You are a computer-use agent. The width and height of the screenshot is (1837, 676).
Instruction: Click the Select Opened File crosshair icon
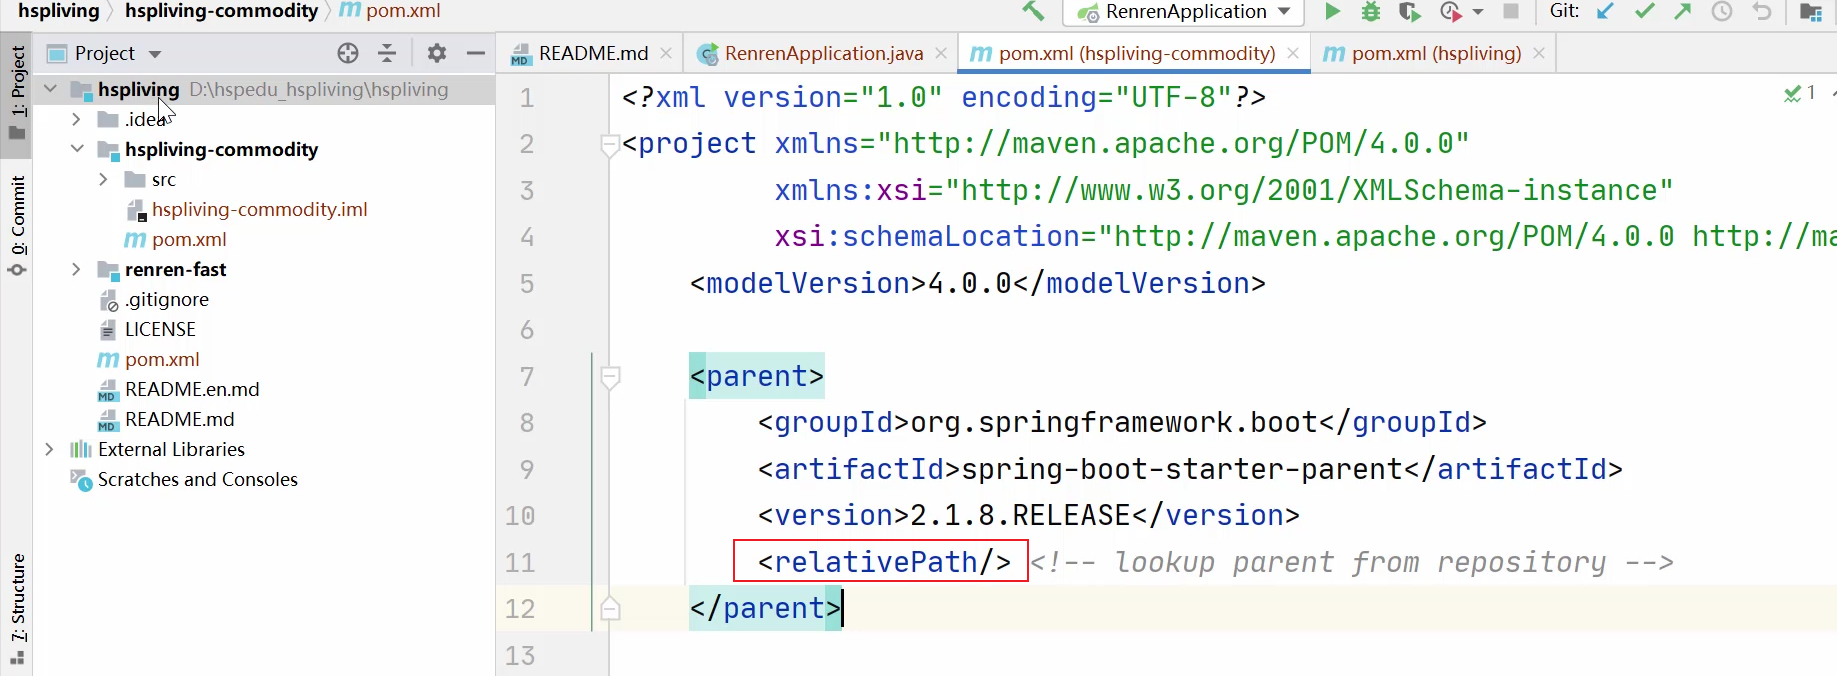pyautogui.click(x=348, y=54)
